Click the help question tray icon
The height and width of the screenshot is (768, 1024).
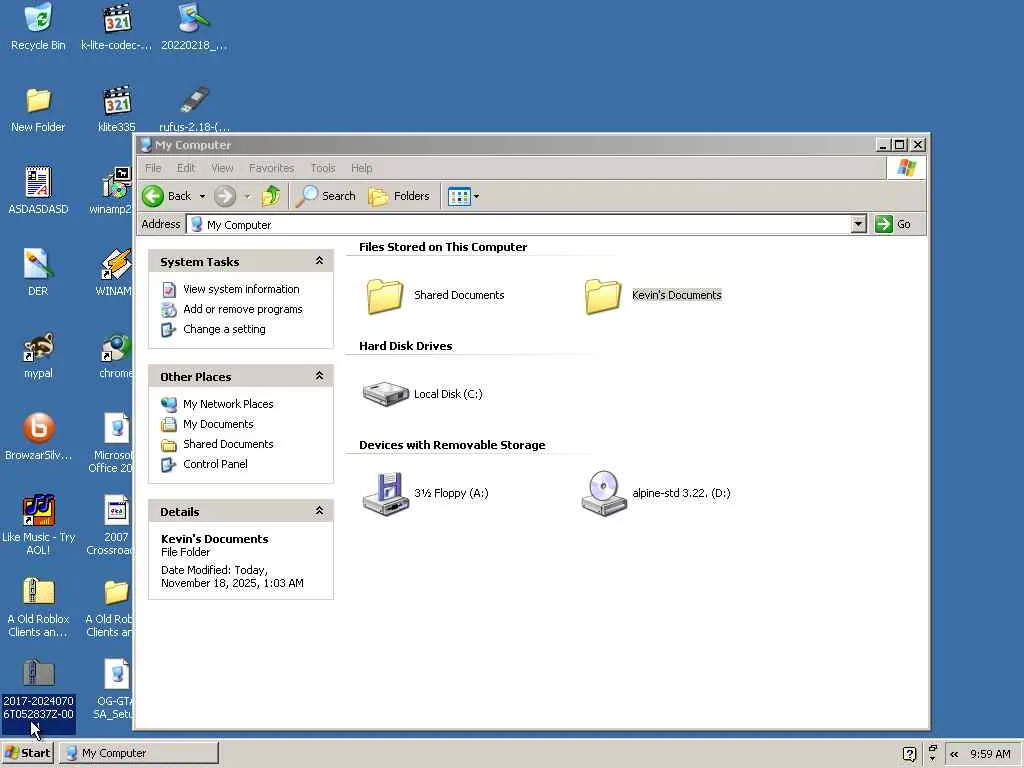click(x=909, y=754)
